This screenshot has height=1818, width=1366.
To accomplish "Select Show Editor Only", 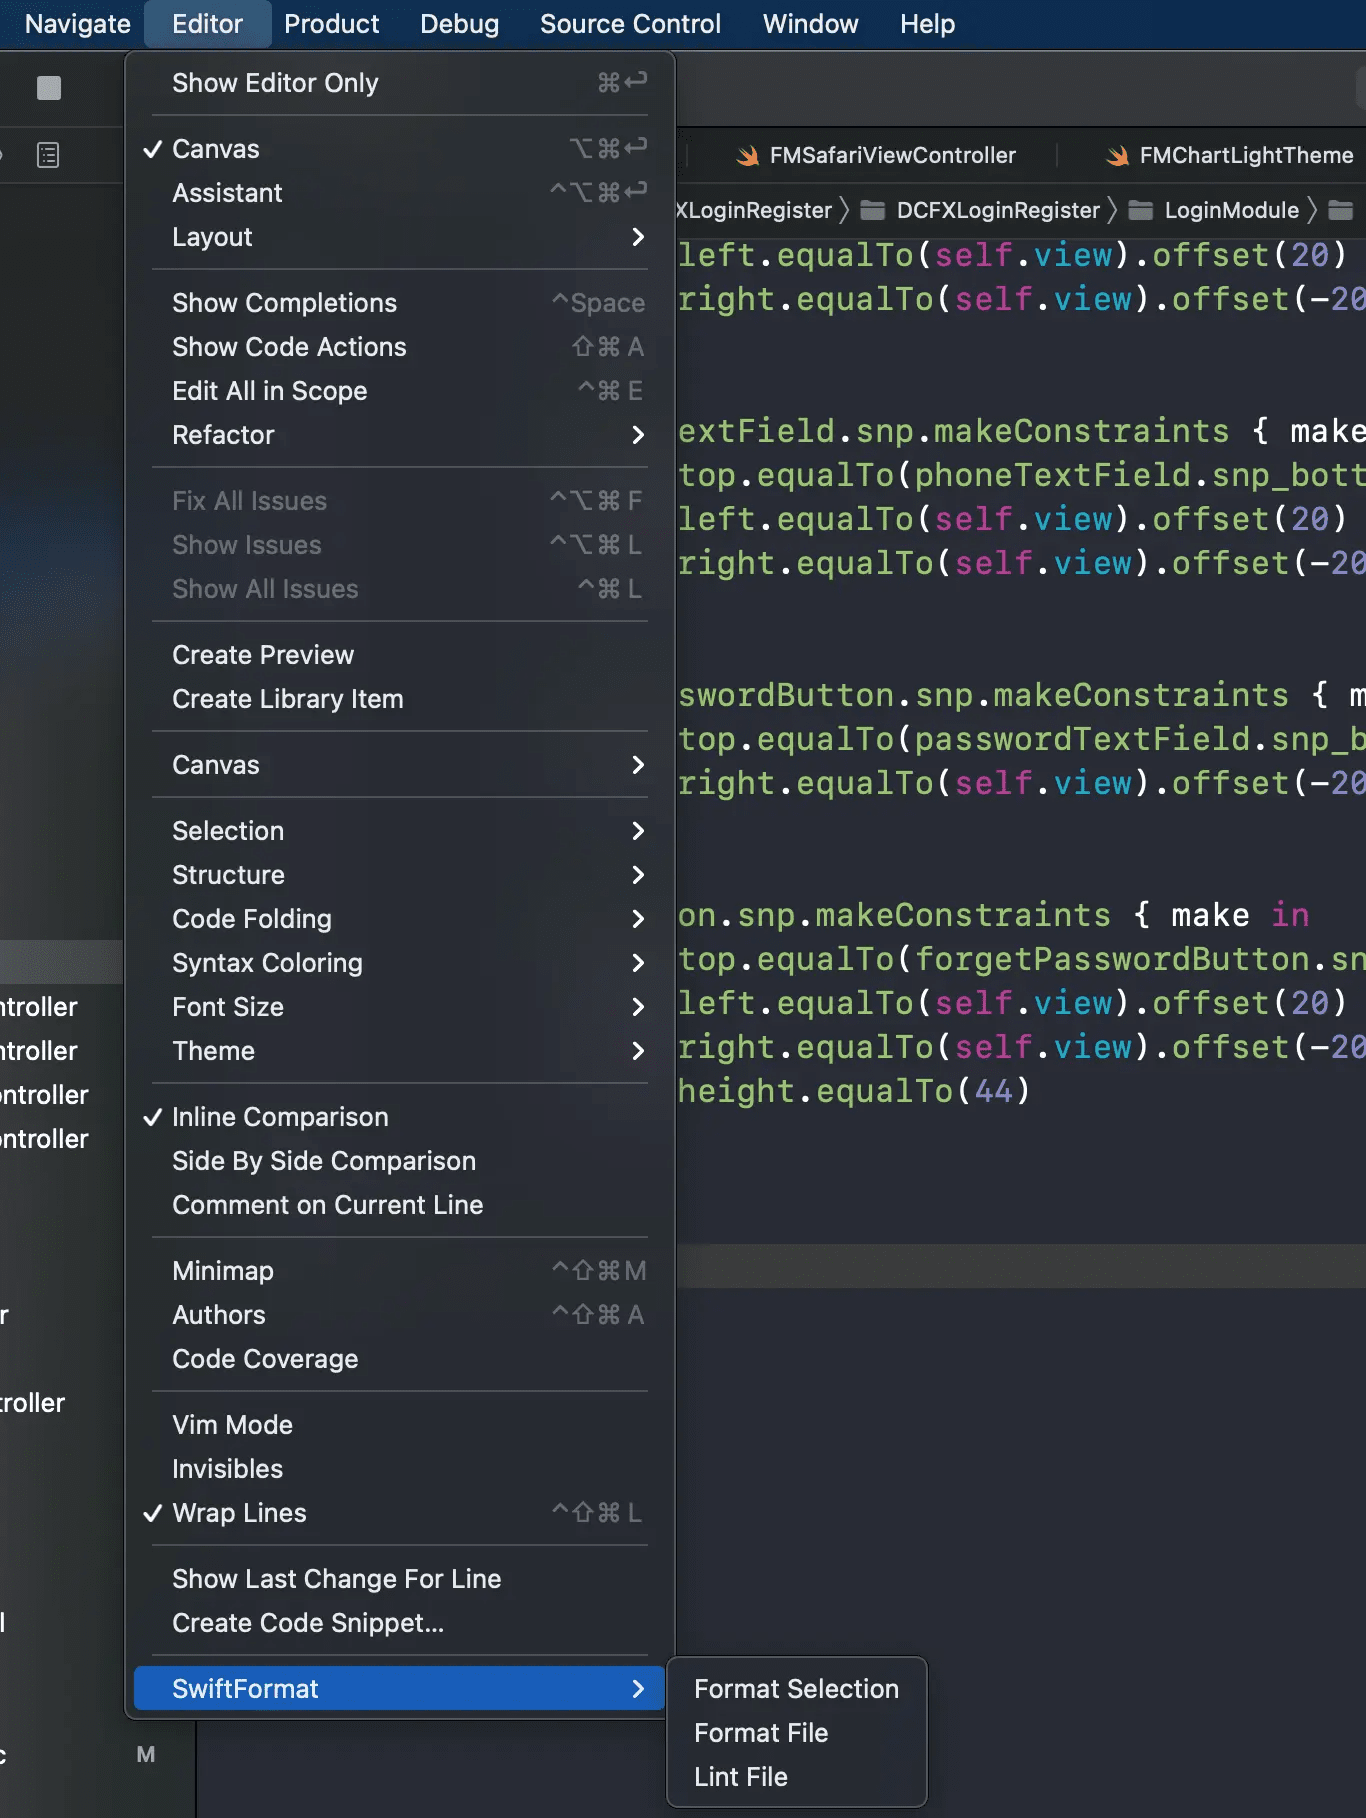I will click(275, 83).
